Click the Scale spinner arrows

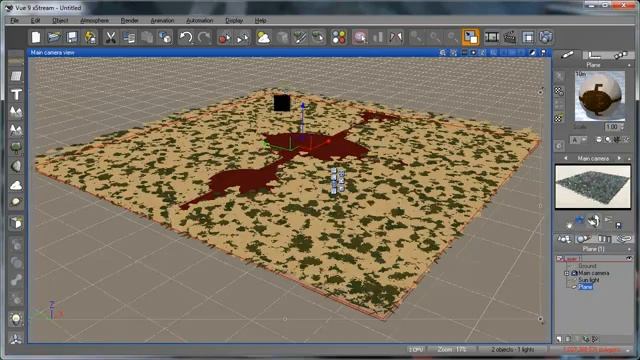point(623,127)
